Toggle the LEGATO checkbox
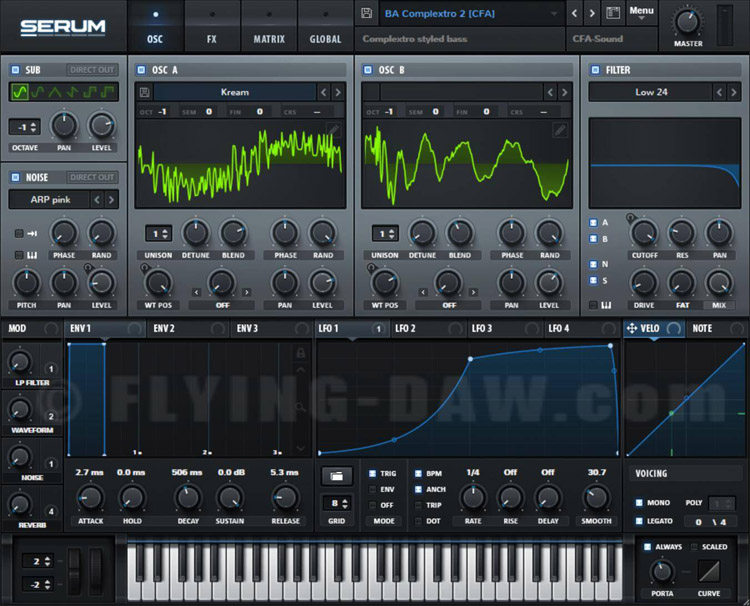 pos(639,521)
